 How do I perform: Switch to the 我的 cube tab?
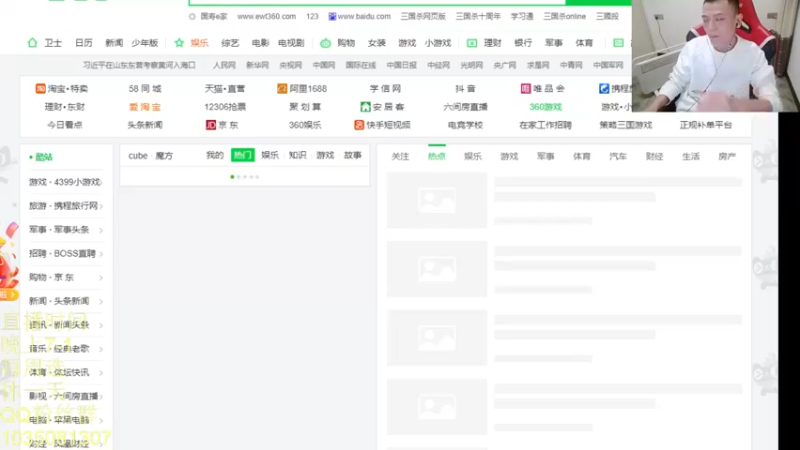click(x=215, y=155)
